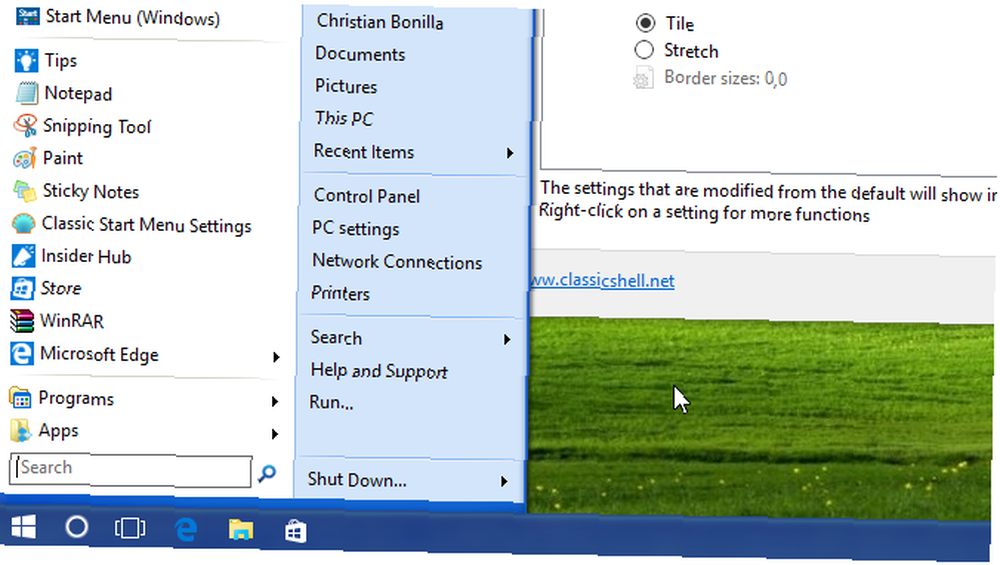Click the start menu Search input box
Screen dimensions: 1000x565
click(x=131, y=471)
